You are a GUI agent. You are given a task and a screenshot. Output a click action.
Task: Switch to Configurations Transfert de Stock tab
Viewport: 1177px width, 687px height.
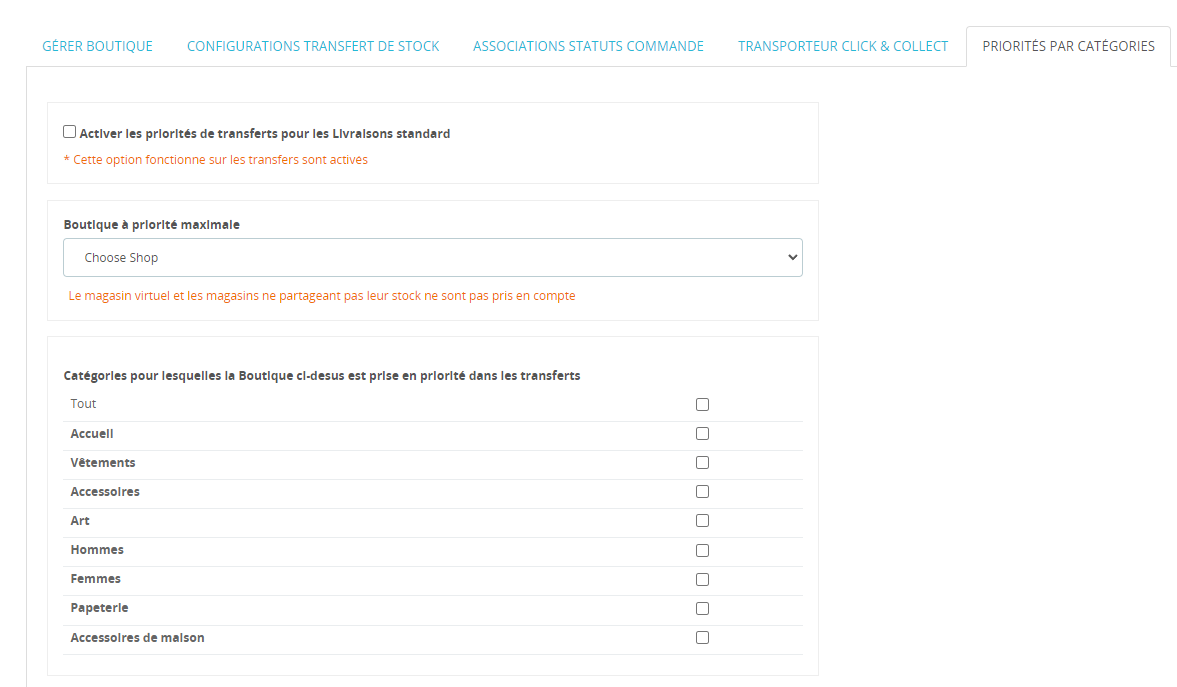tap(313, 47)
